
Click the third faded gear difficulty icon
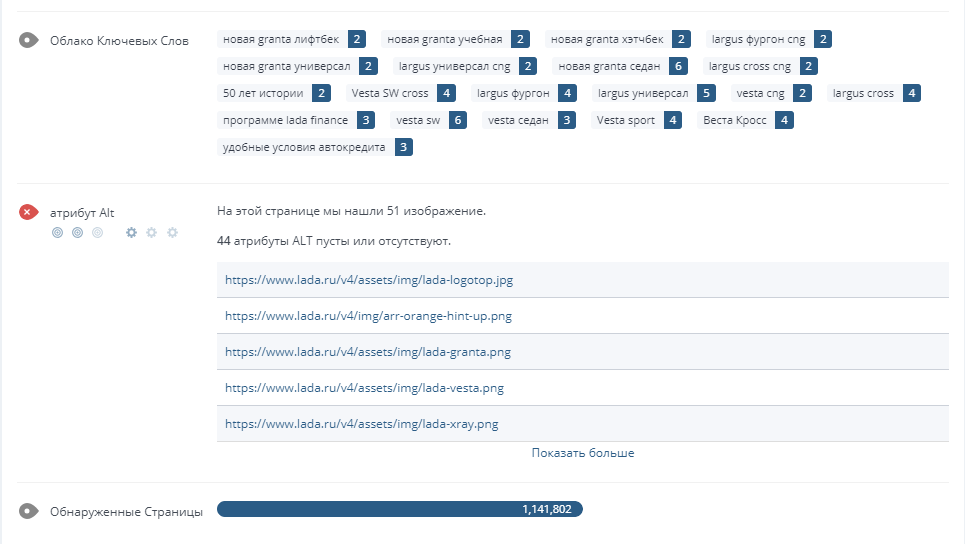point(172,233)
